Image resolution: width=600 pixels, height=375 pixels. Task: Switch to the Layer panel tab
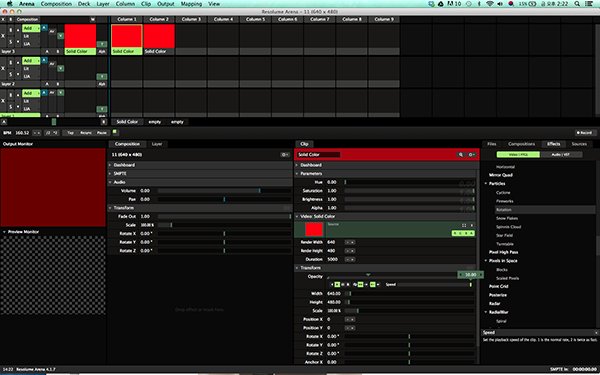coord(157,144)
